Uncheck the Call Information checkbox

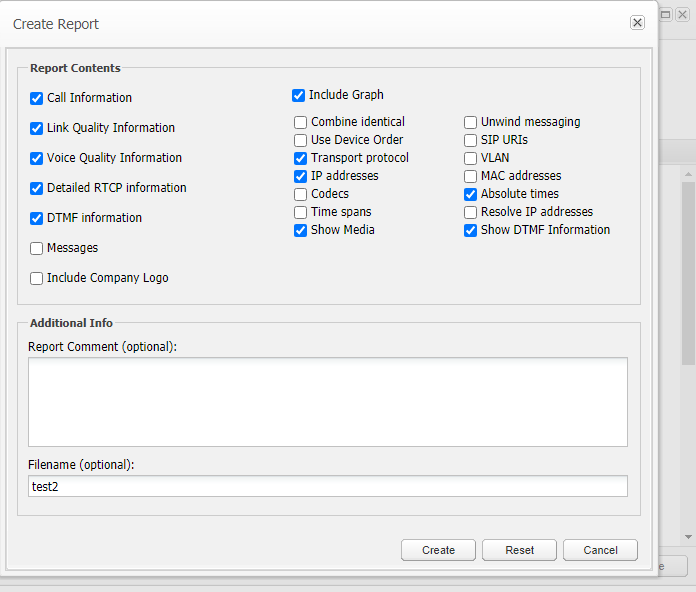(x=37, y=98)
